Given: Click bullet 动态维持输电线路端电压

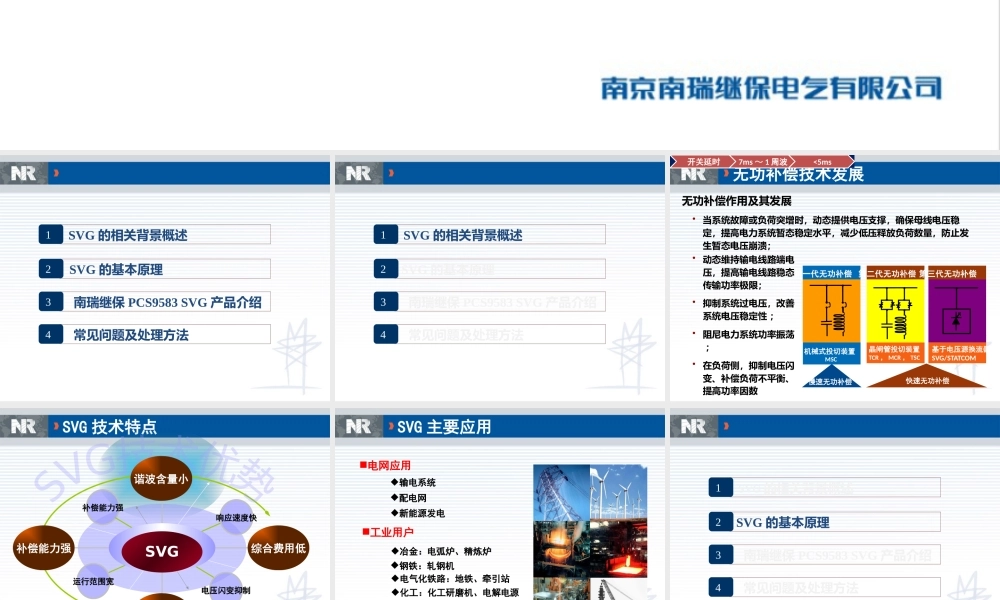Looking at the screenshot, I should [x=749, y=272].
